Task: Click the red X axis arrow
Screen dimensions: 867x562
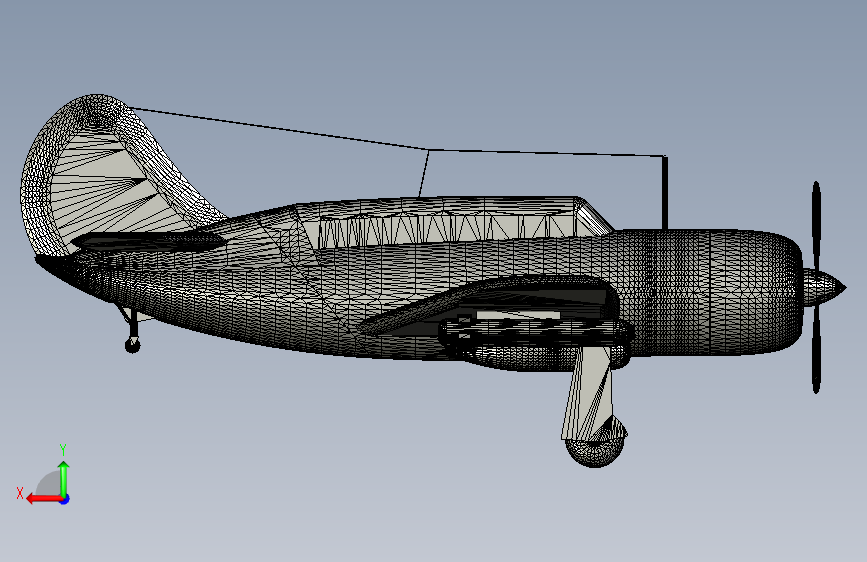Action: click(45, 499)
